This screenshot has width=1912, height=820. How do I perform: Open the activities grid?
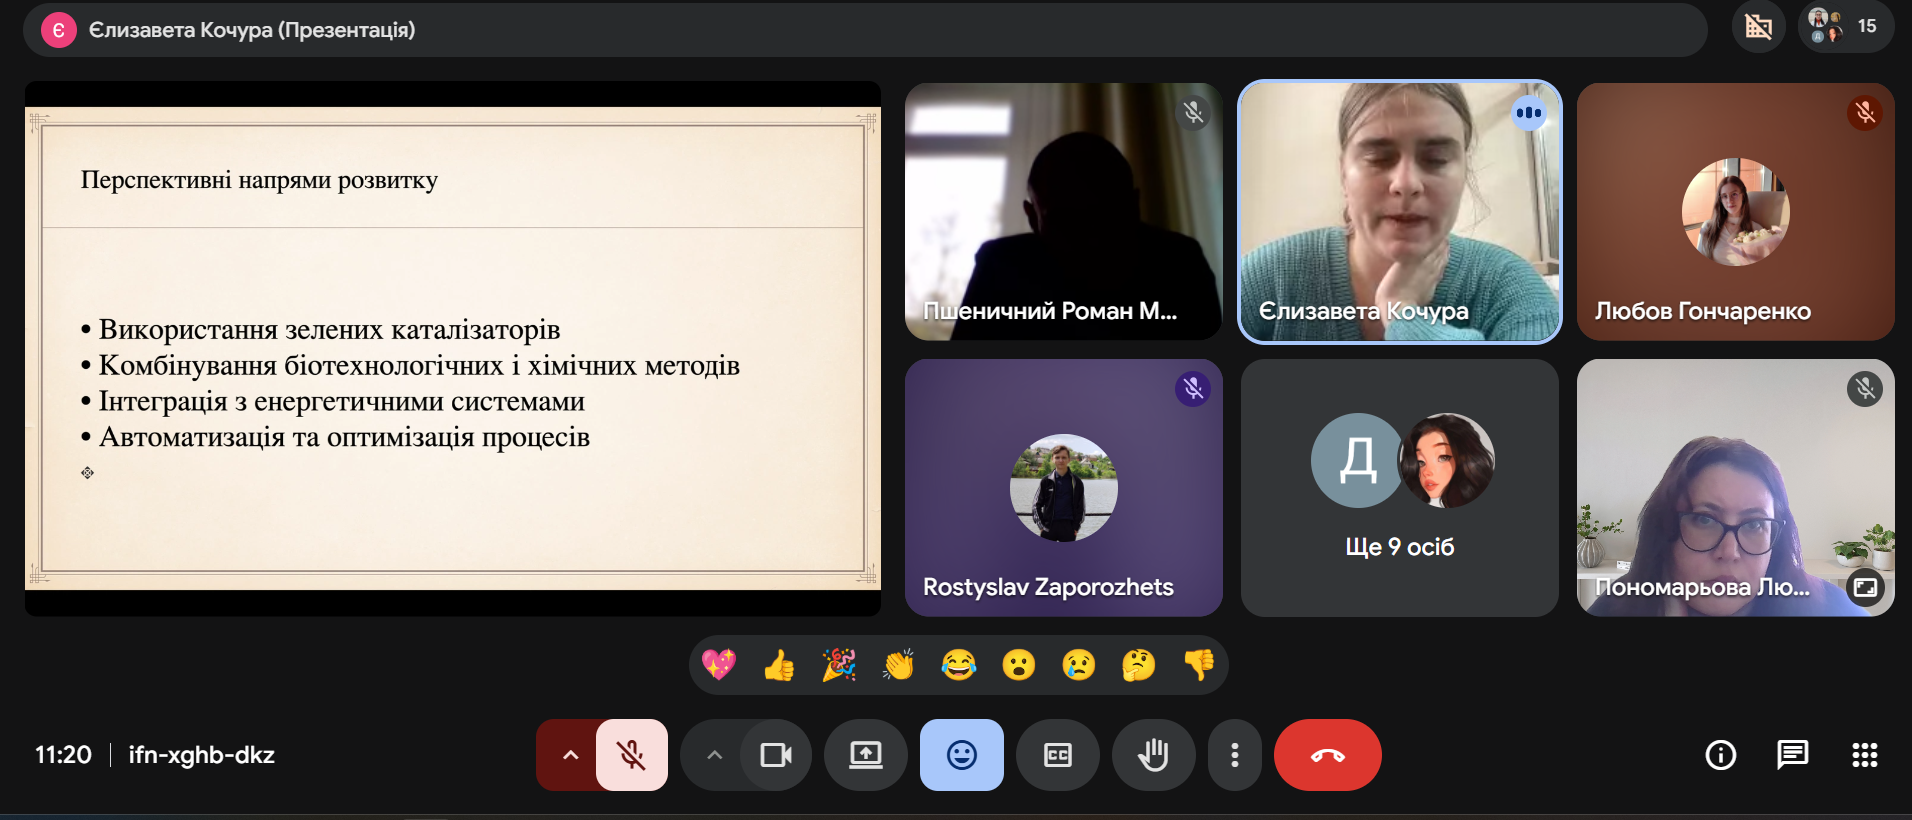(x=1864, y=755)
